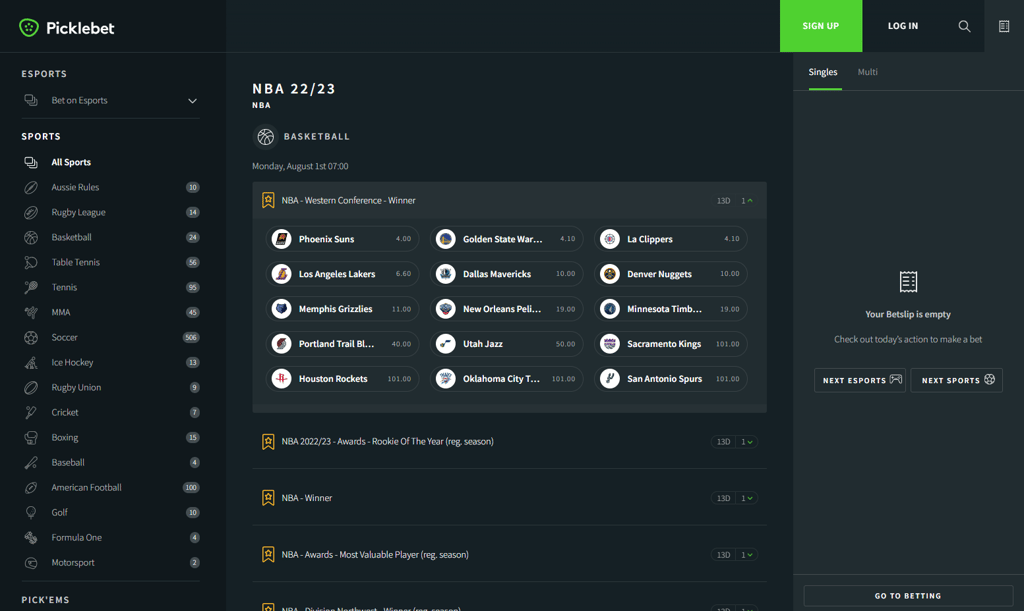Click the Next Esports button
1024x611 pixels.
pos(859,380)
